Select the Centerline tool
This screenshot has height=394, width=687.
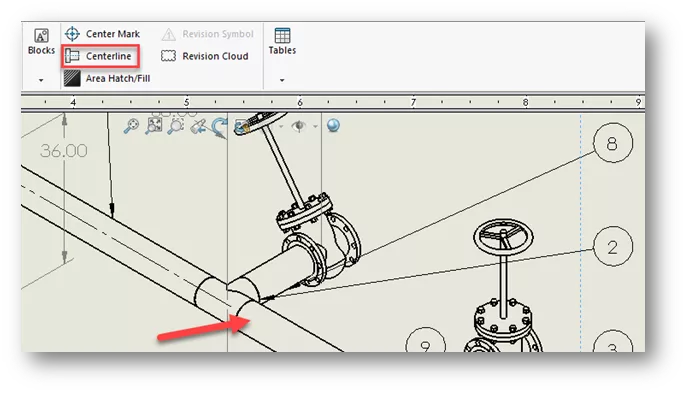click(101, 56)
